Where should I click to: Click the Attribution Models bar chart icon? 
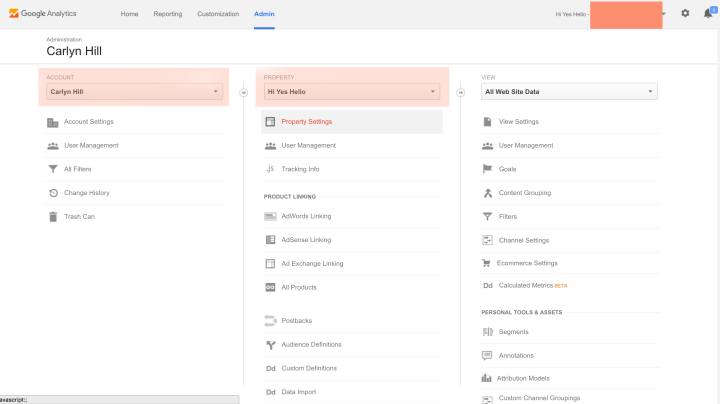[486, 378]
